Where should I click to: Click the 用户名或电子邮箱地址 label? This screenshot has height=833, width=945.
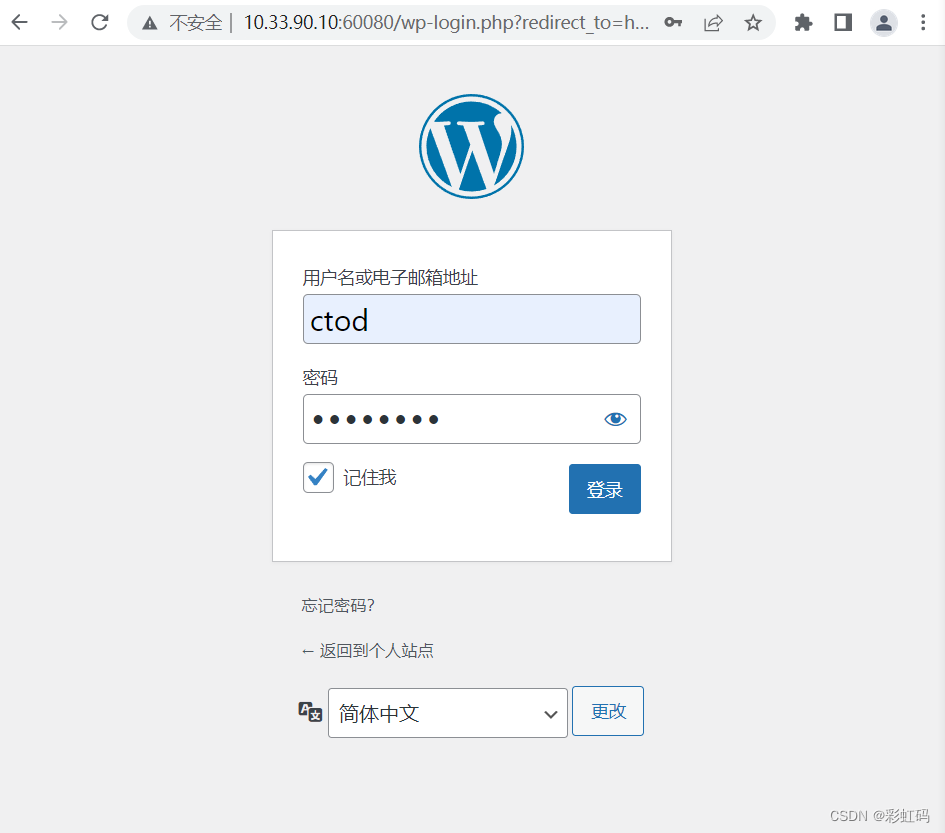390,278
